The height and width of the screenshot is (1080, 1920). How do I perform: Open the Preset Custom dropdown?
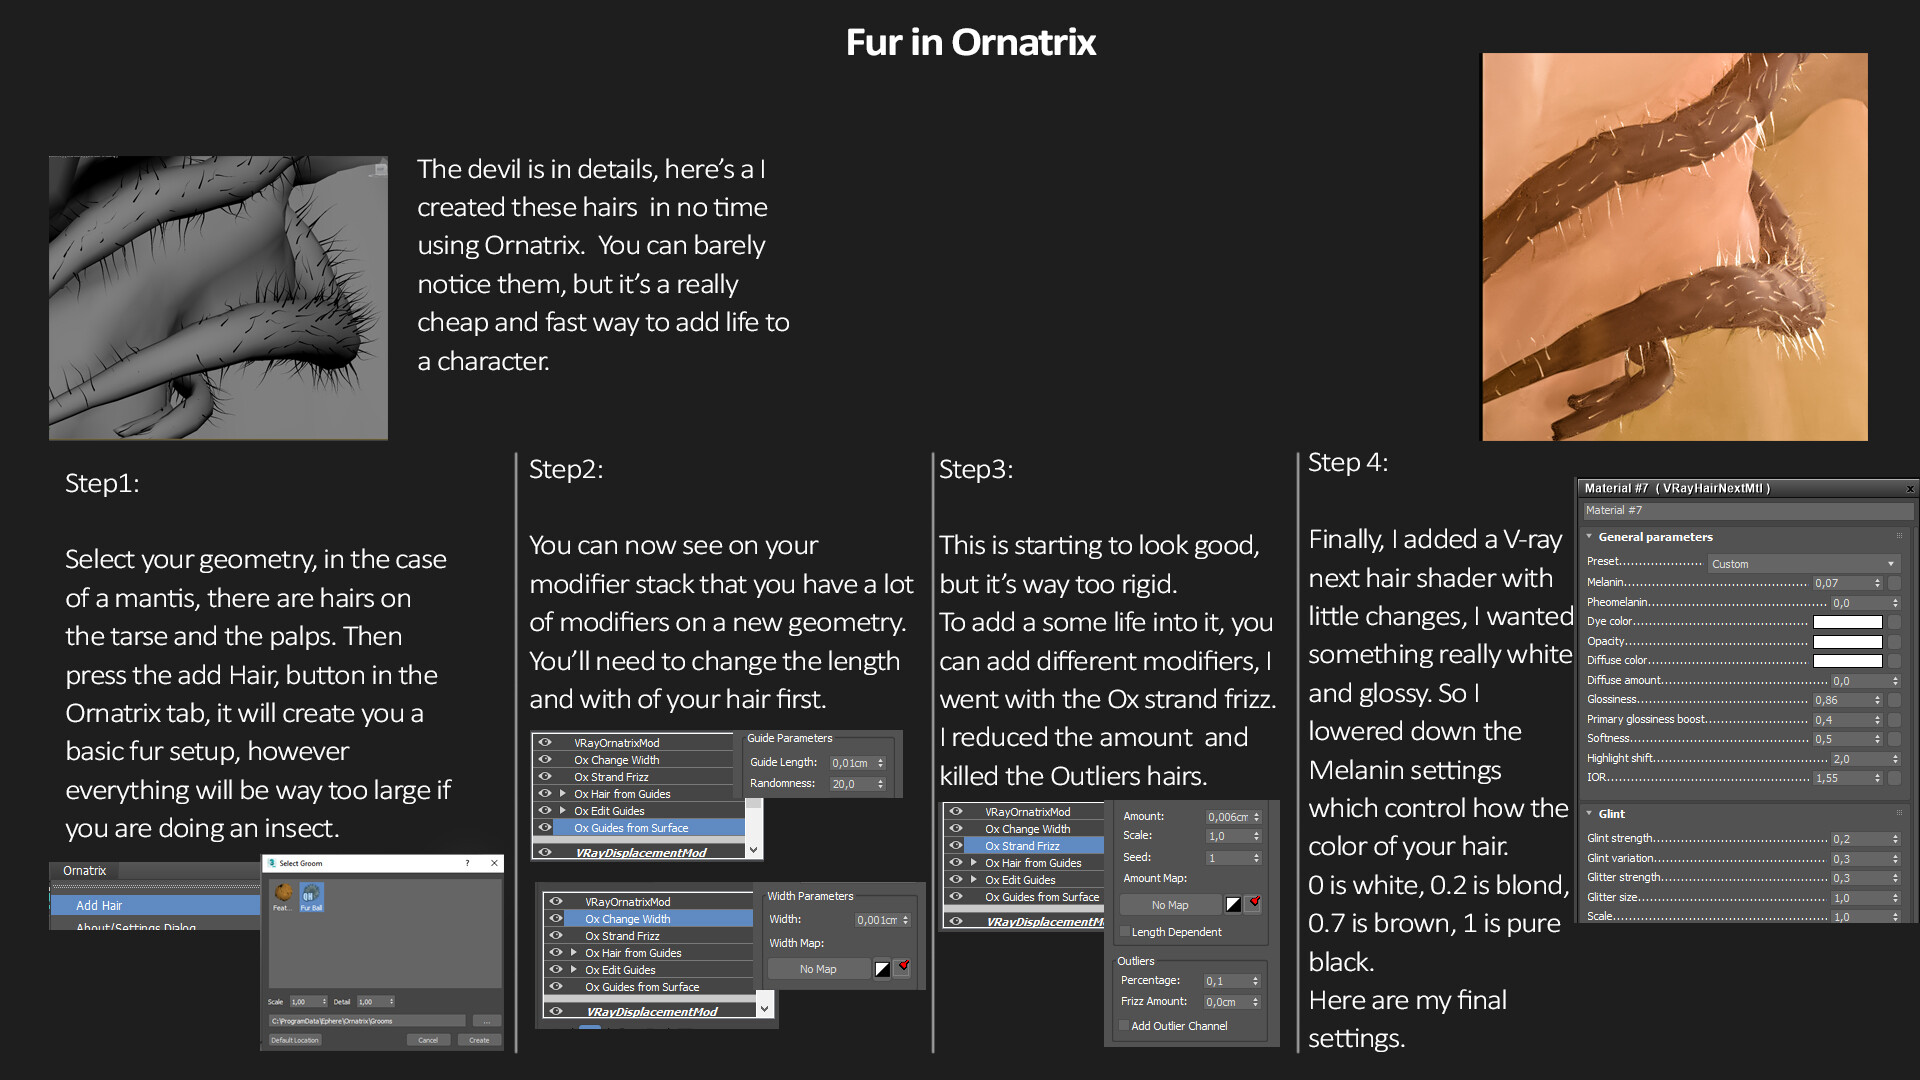[x=1803, y=564]
